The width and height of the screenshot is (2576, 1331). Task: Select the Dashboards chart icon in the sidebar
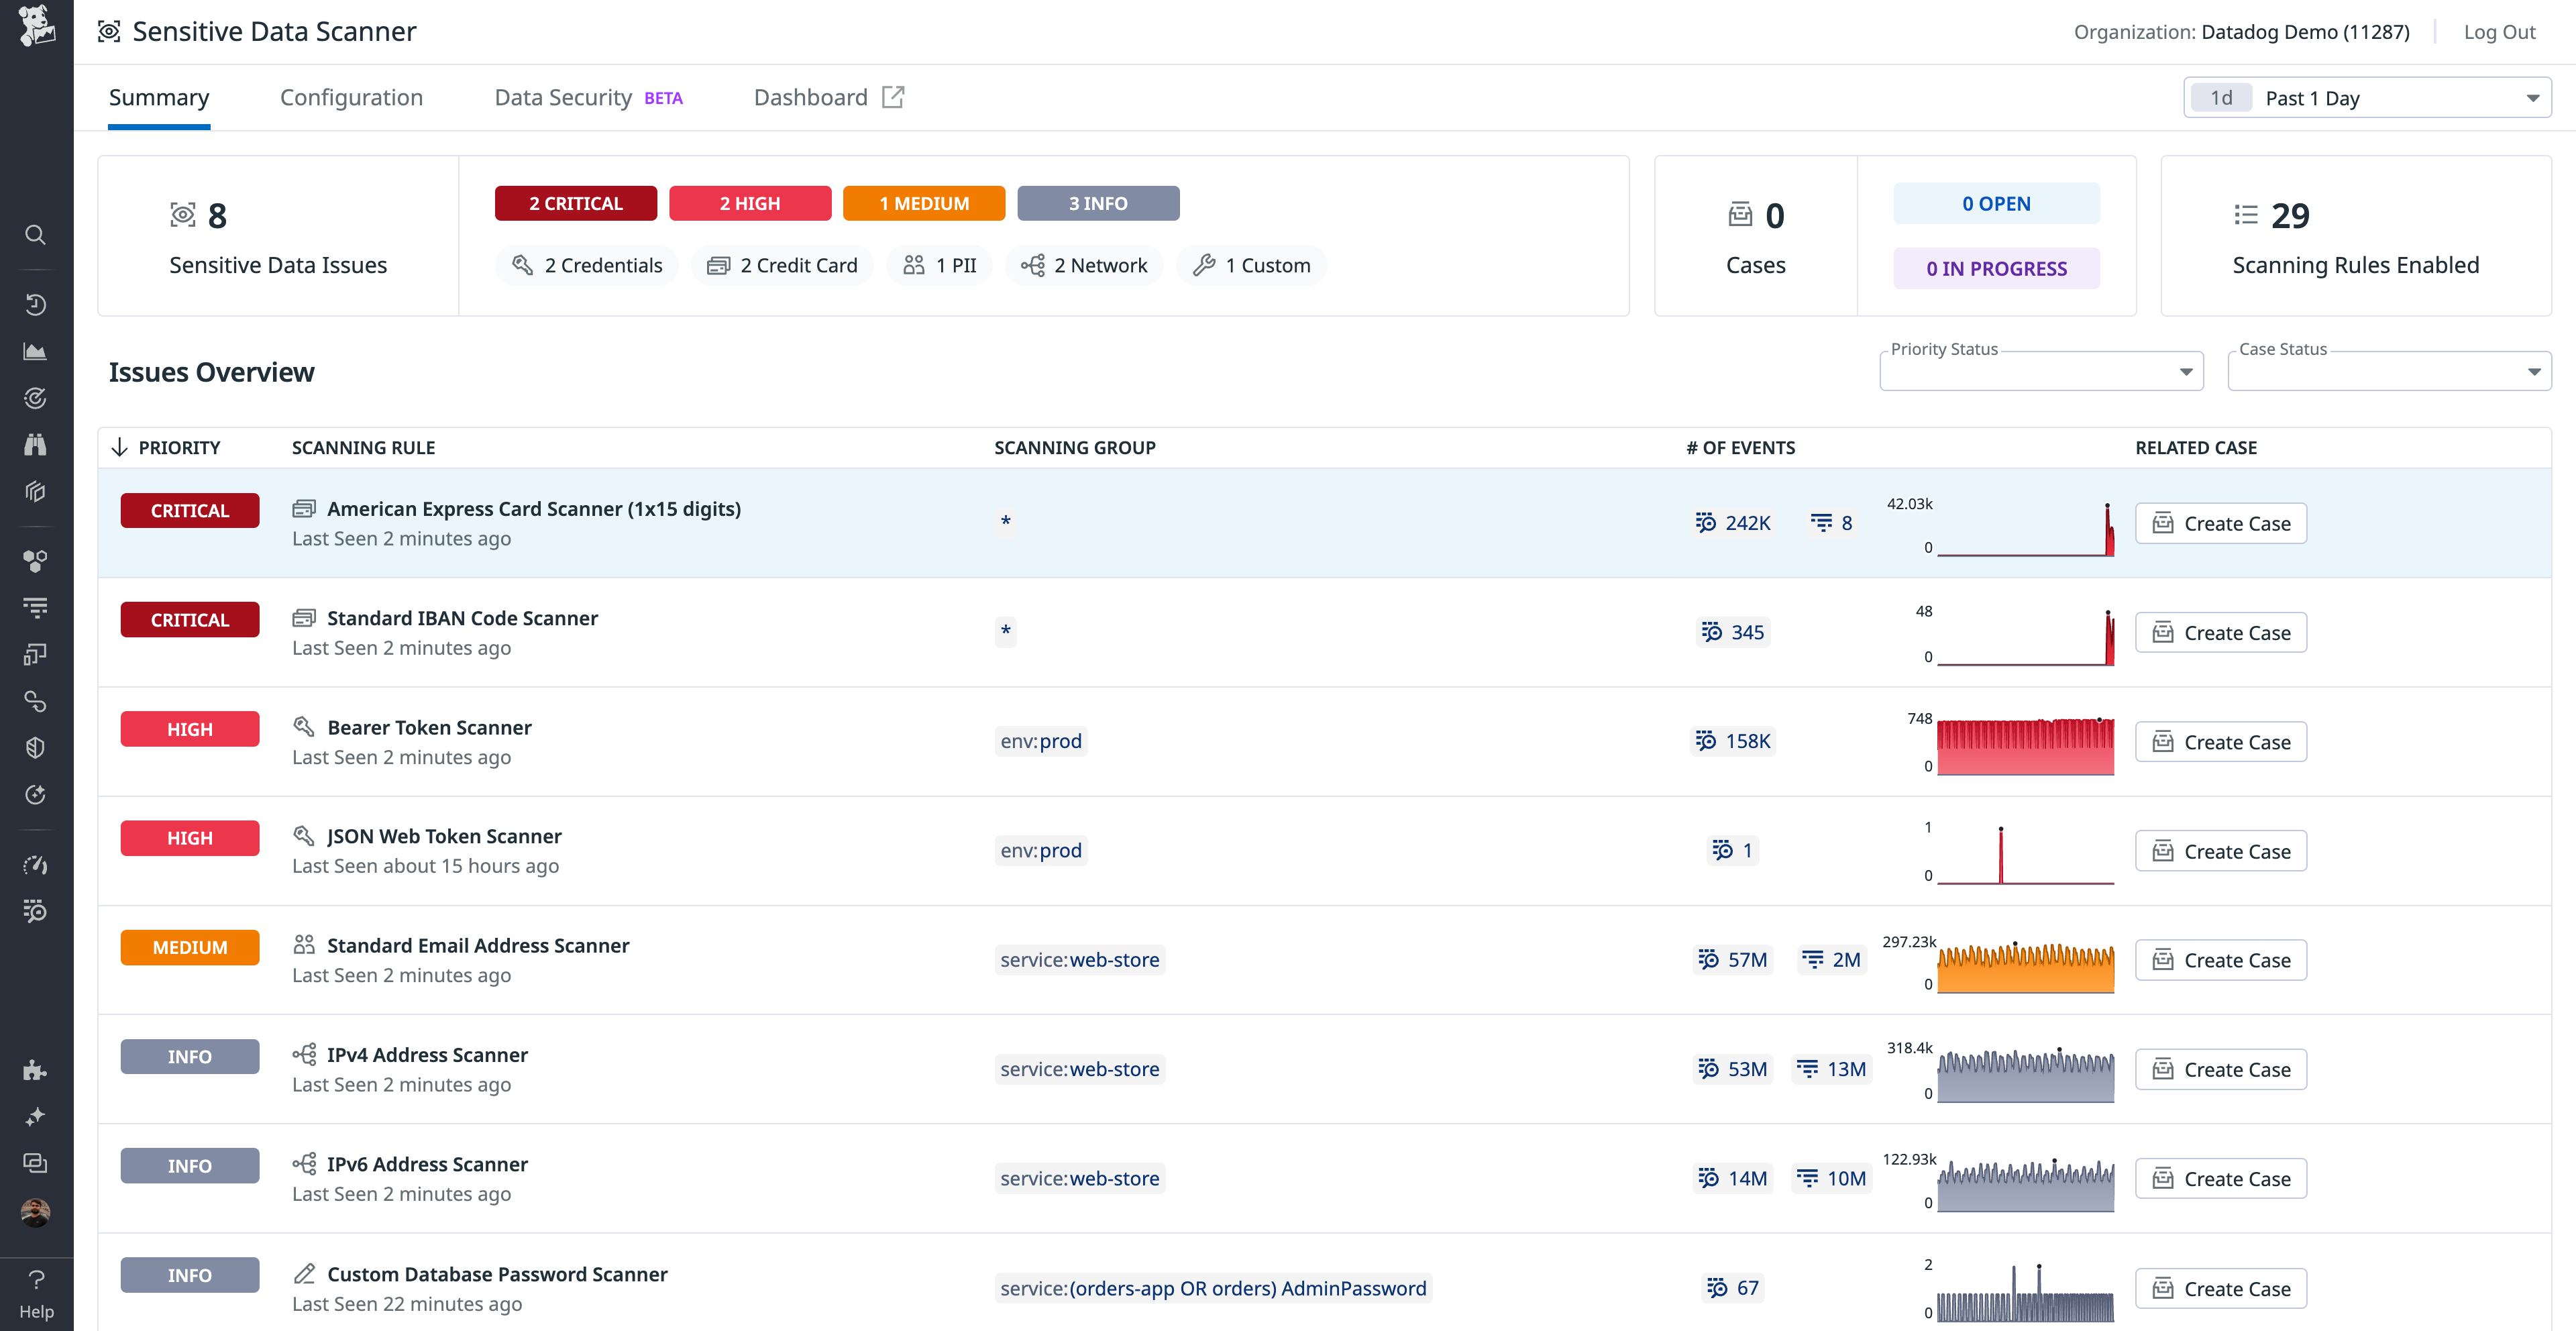tap(35, 351)
